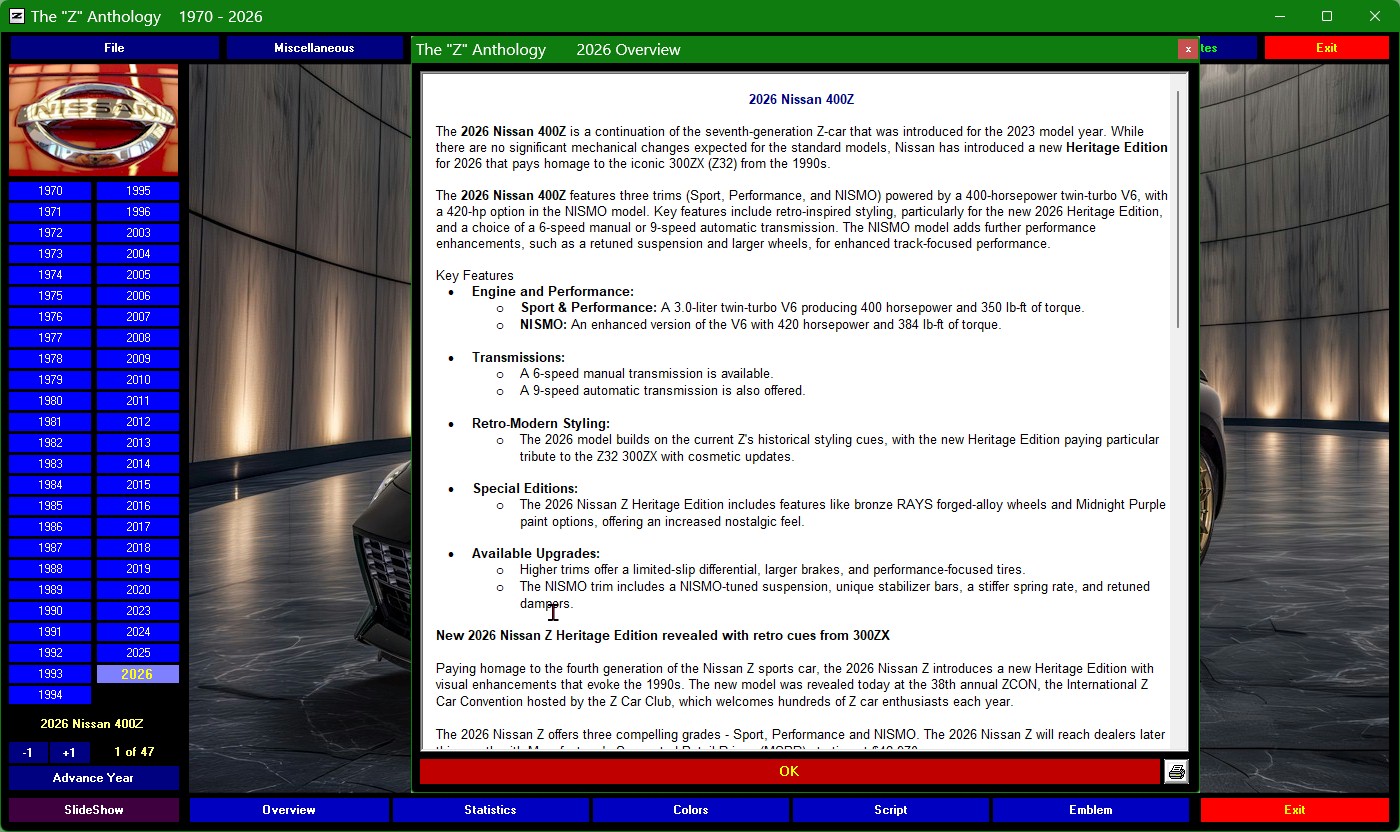Image resolution: width=1400 pixels, height=832 pixels.
Task: Start the SlideShow
Action: (x=93, y=810)
